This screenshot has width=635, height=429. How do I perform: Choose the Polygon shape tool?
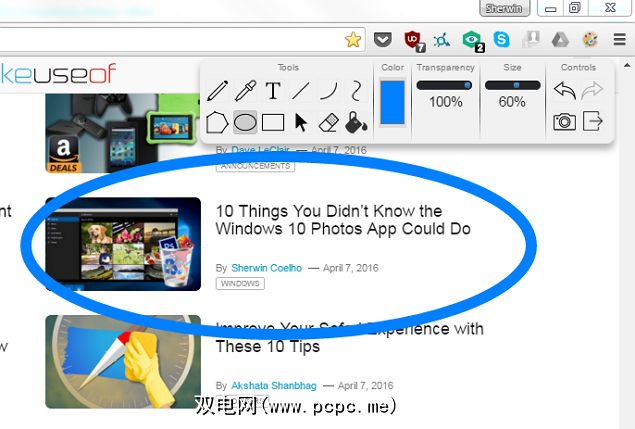pos(217,122)
